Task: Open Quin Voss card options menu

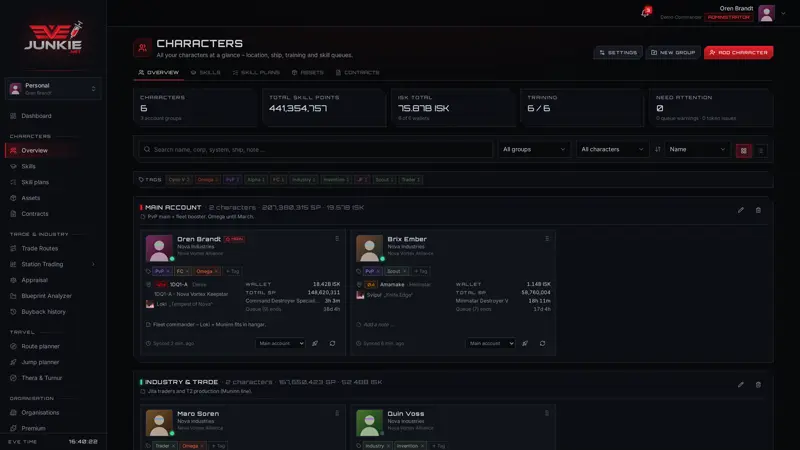Action: (547, 413)
